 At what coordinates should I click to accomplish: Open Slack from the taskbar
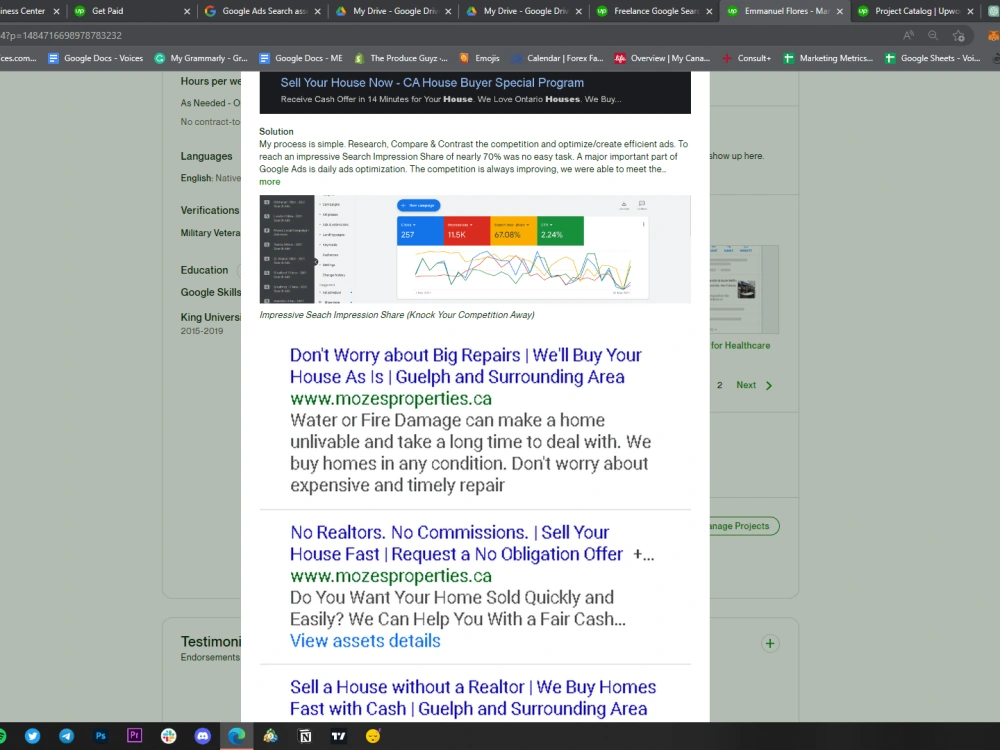pos(168,736)
